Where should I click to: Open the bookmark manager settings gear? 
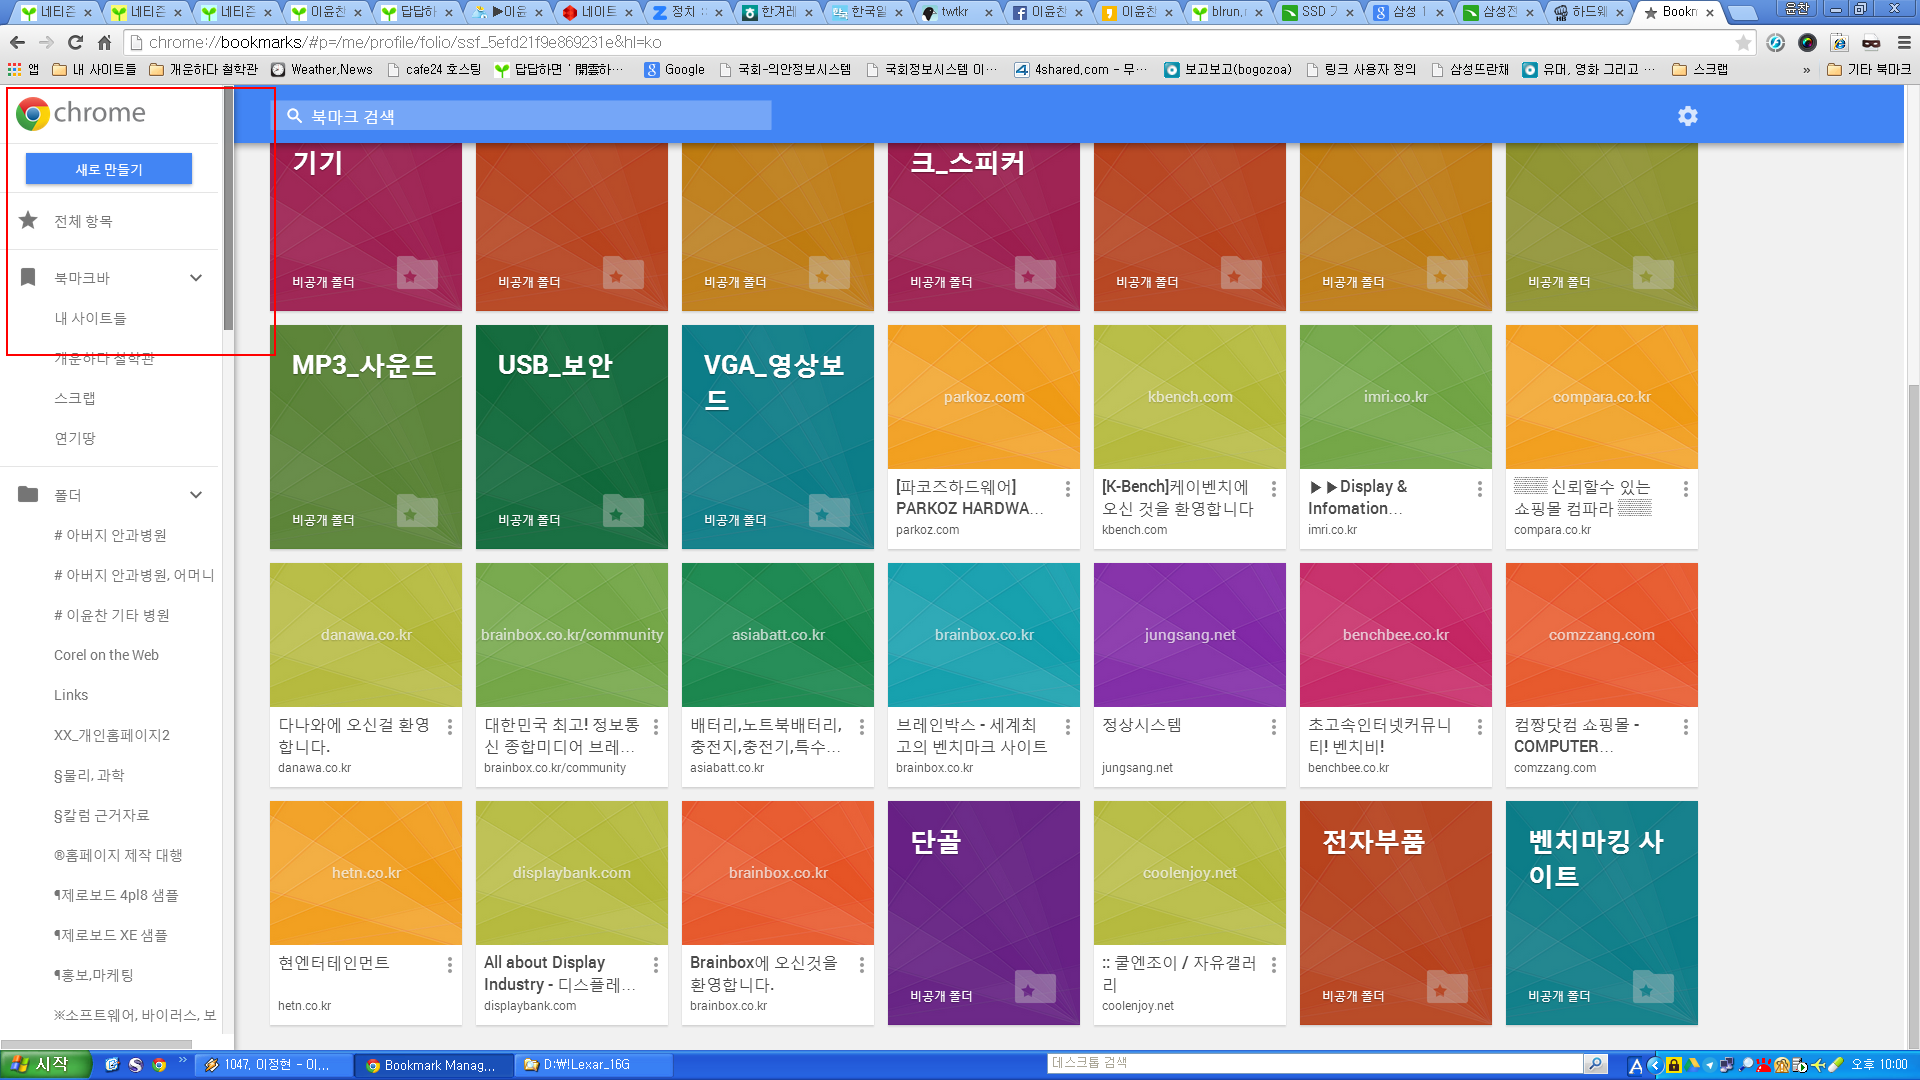[x=1687, y=116]
